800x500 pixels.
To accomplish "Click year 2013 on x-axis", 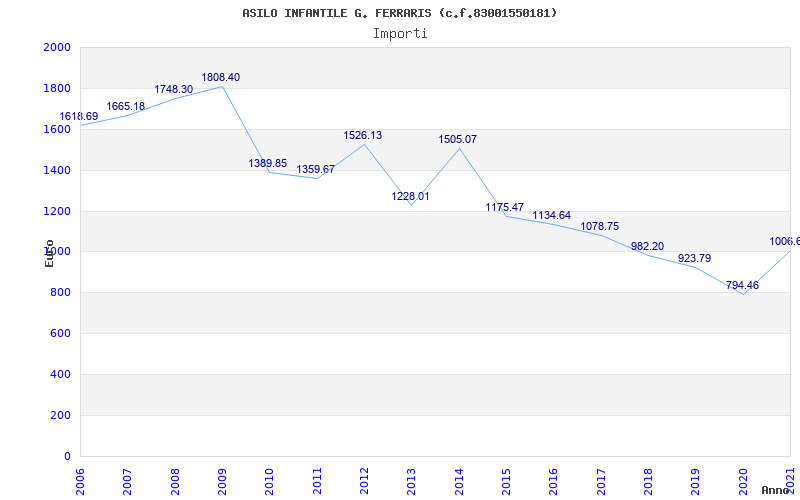I will tap(412, 481).
